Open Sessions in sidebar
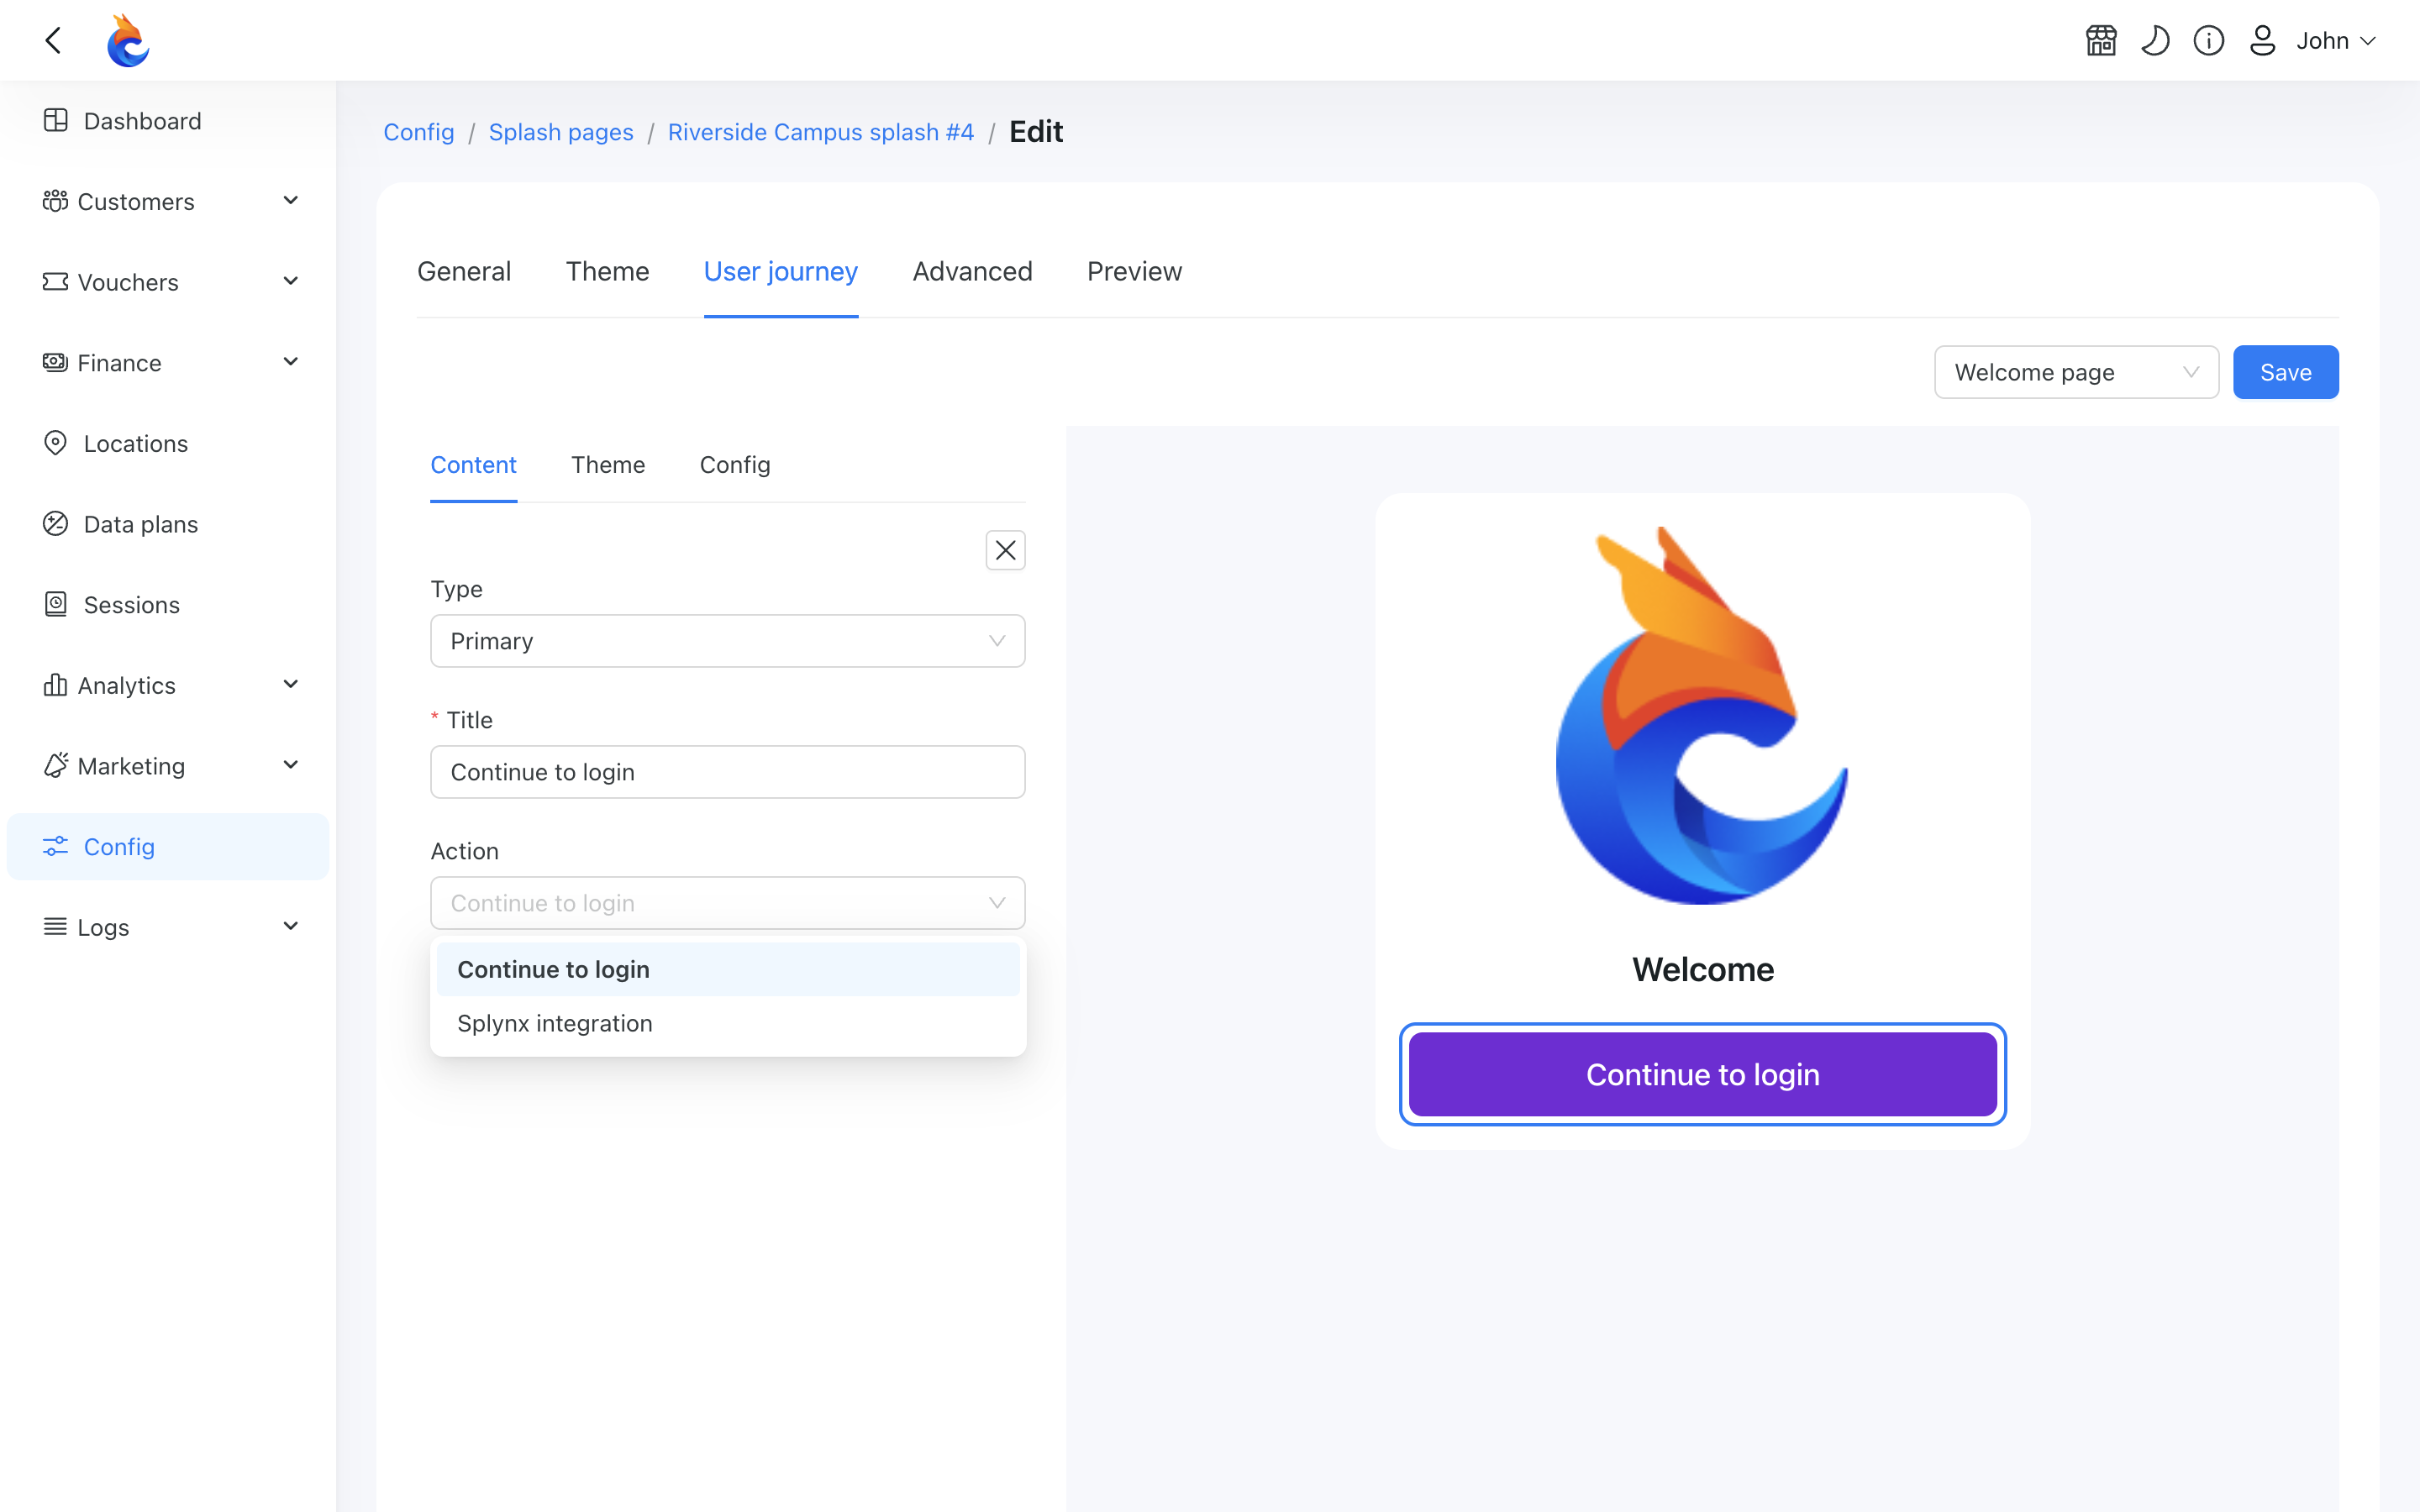Screen dimensions: 2420x1512 click(x=168, y=604)
